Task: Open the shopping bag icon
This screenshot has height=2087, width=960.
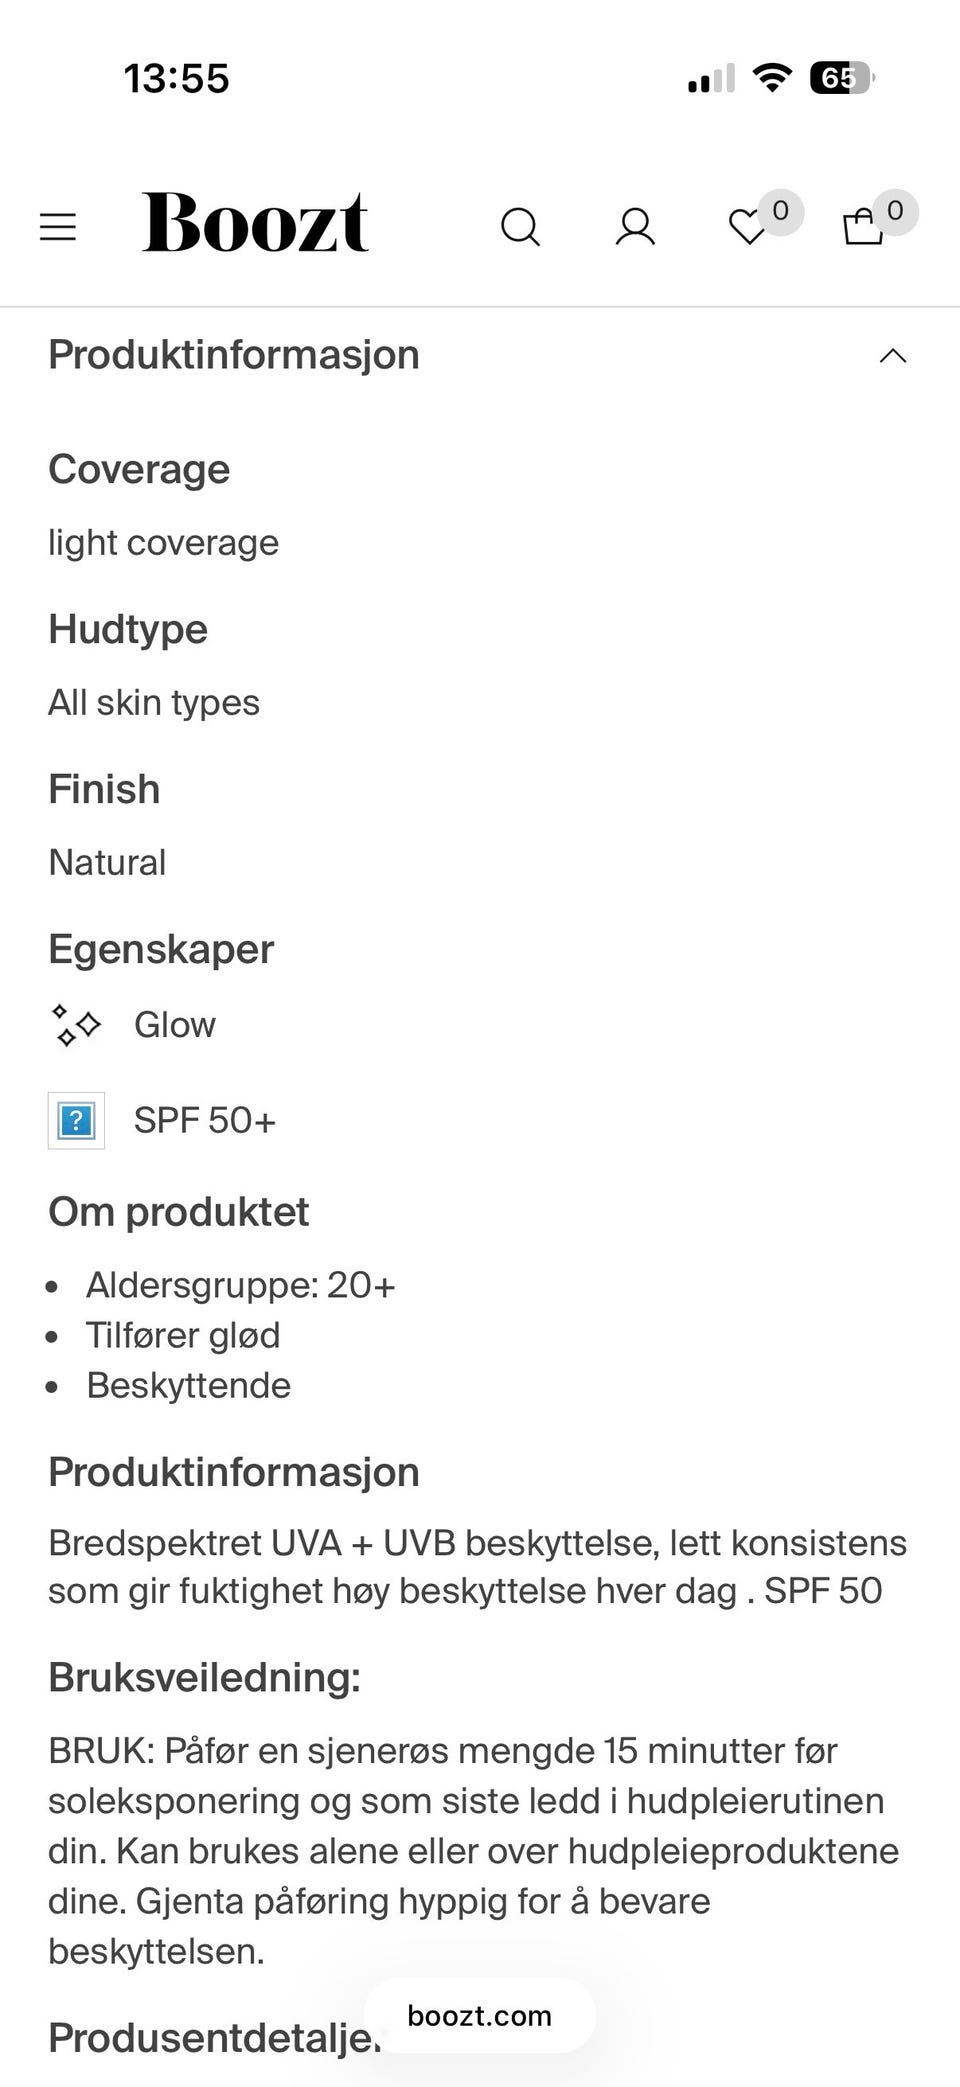Action: click(862, 228)
